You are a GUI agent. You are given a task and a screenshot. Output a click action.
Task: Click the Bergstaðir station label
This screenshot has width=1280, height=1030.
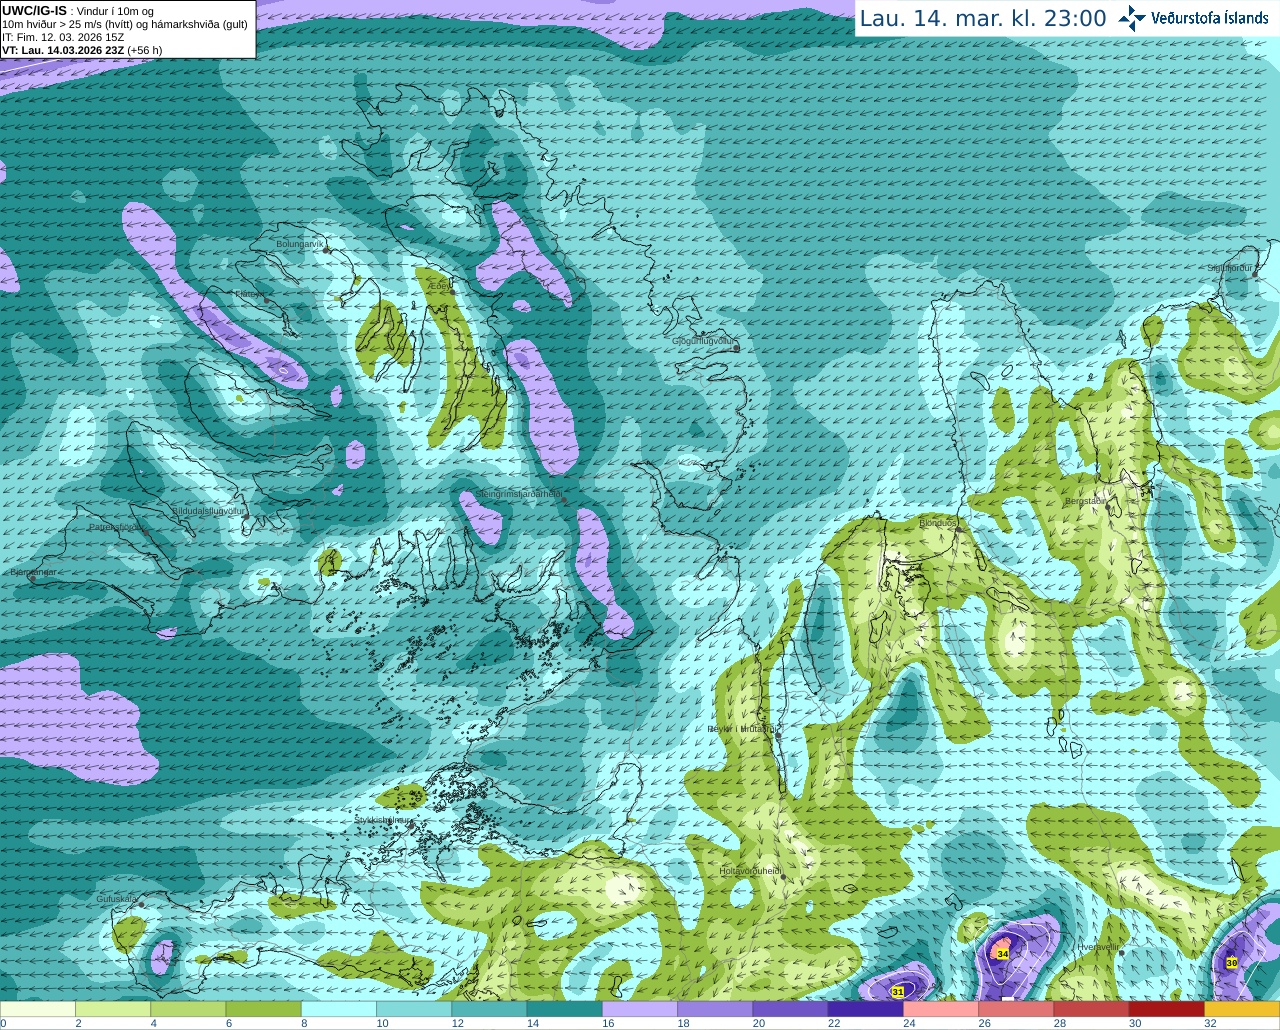1087,501
